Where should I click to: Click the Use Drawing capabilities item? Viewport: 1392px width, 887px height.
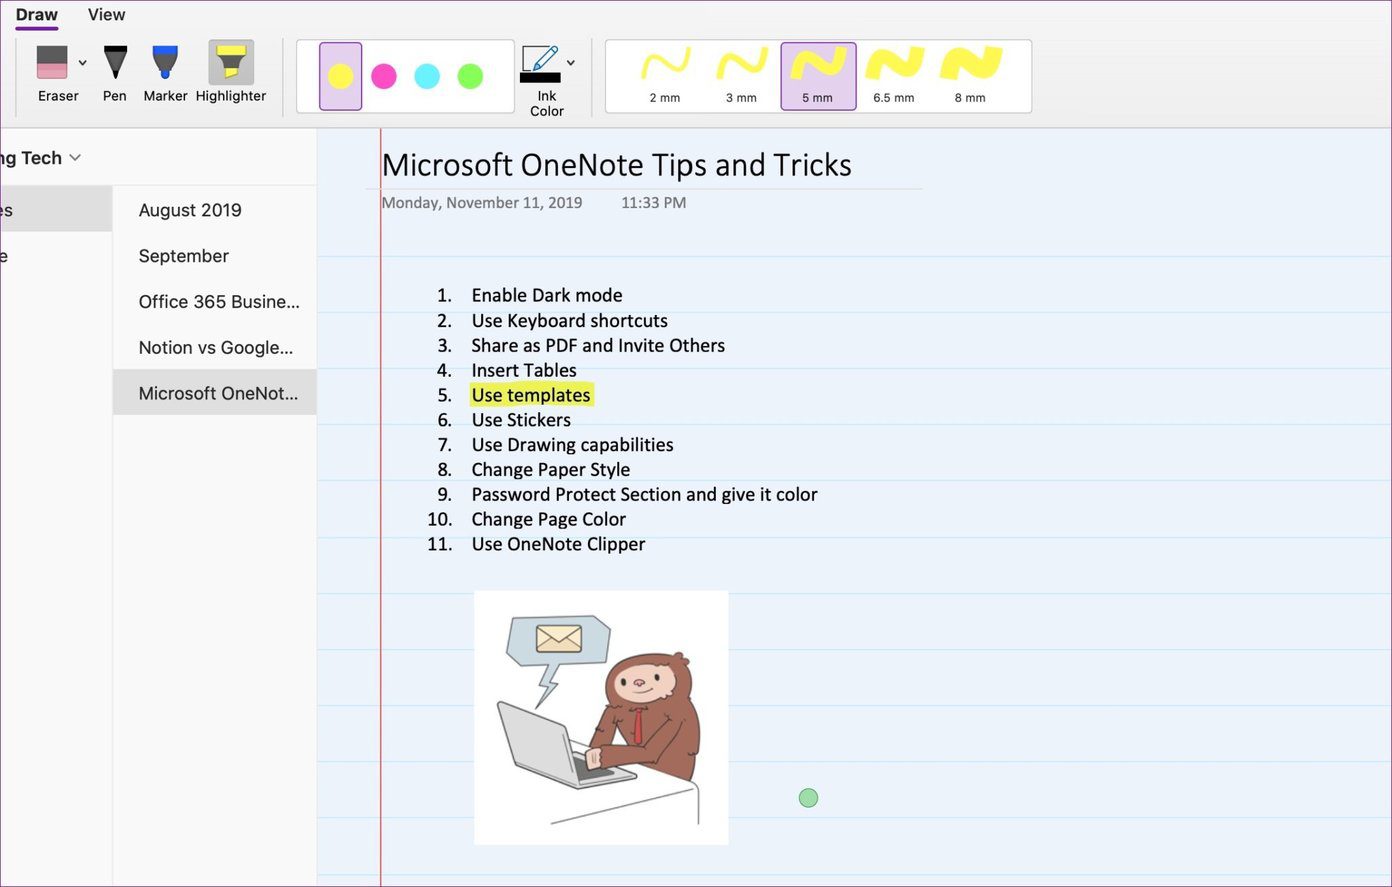(x=572, y=445)
